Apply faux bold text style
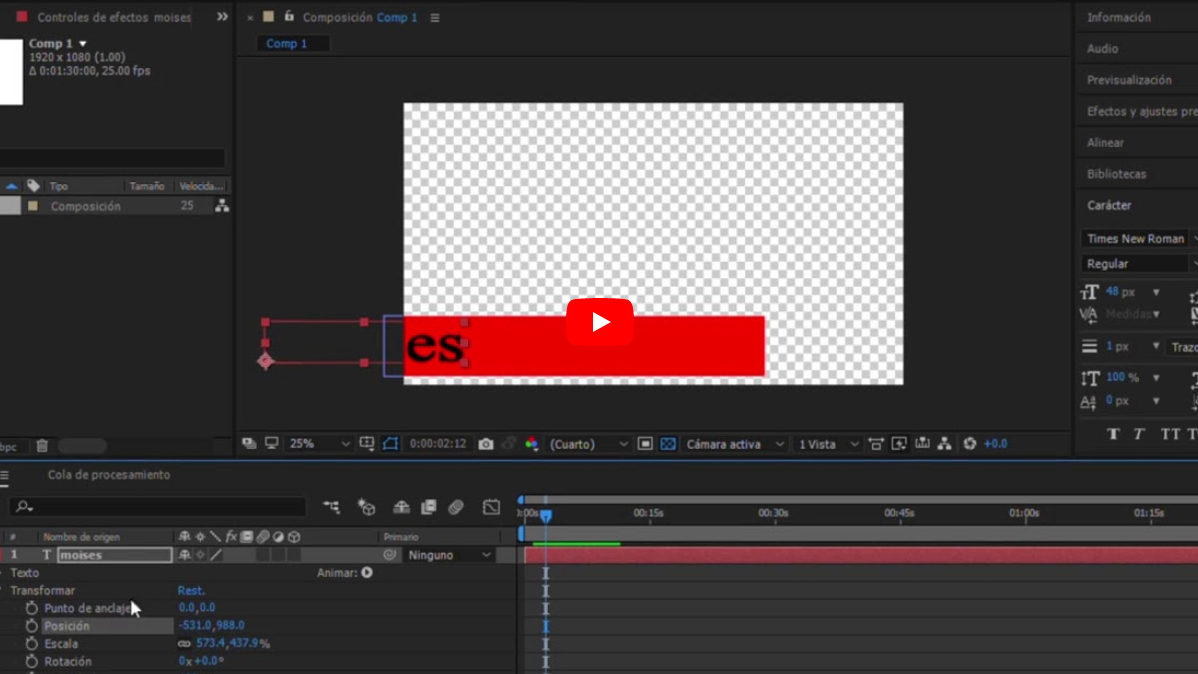The image size is (1198, 674). [x=1113, y=434]
